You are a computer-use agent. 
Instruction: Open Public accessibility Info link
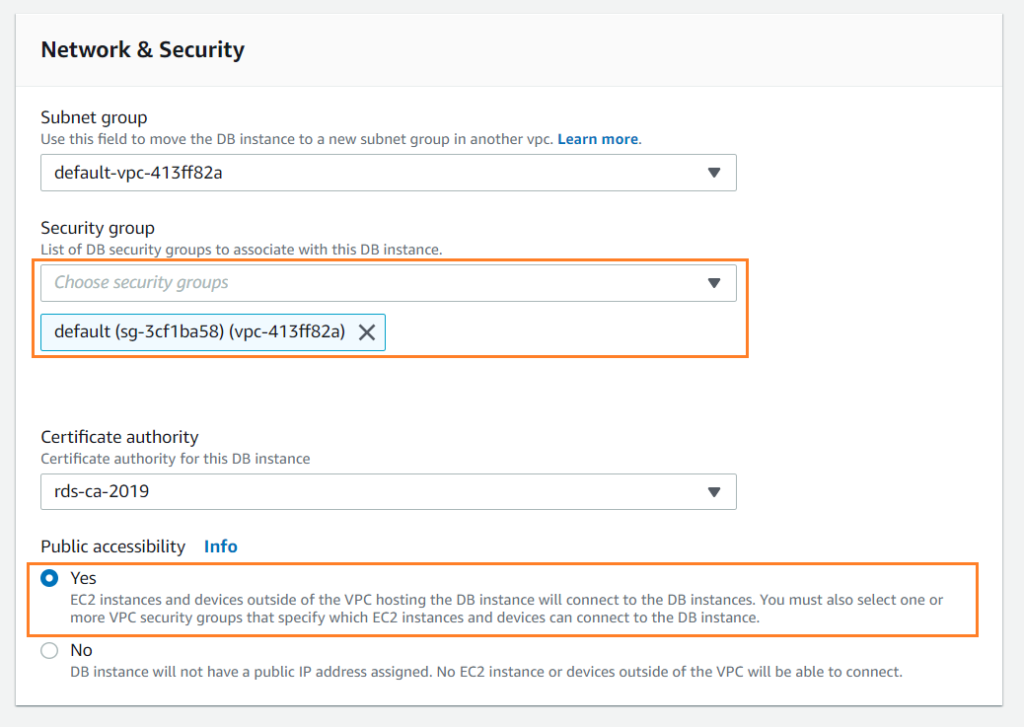(221, 546)
